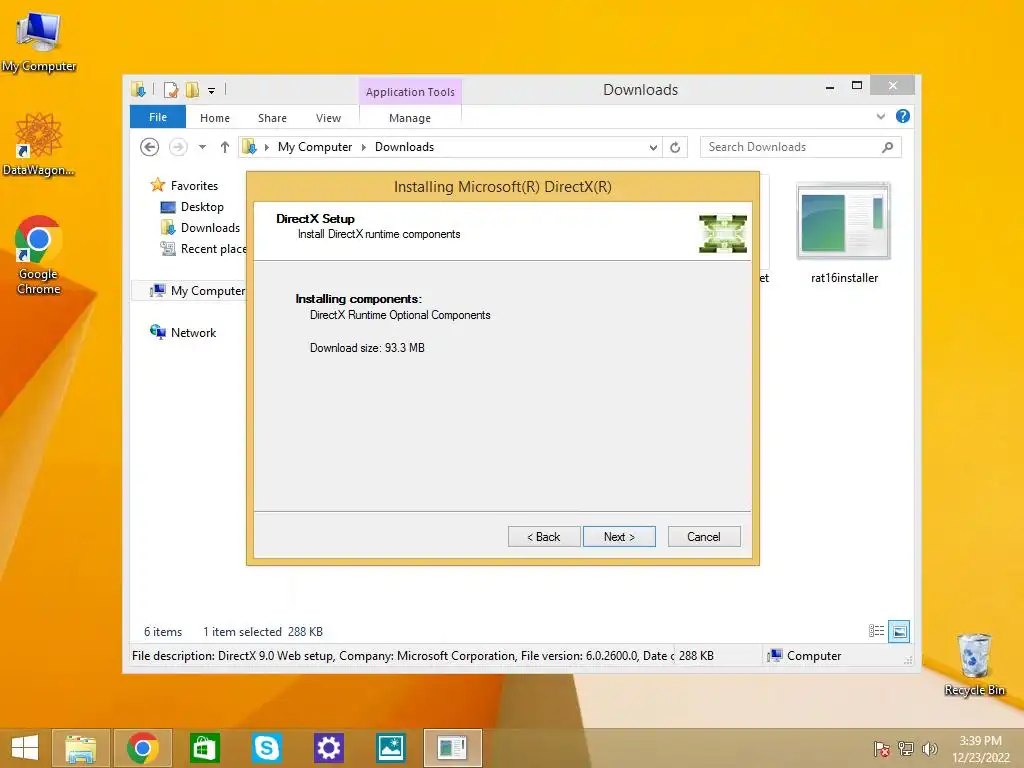Image resolution: width=1024 pixels, height=768 pixels.
Task: Switch to large icons view
Action: [x=899, y=631]
